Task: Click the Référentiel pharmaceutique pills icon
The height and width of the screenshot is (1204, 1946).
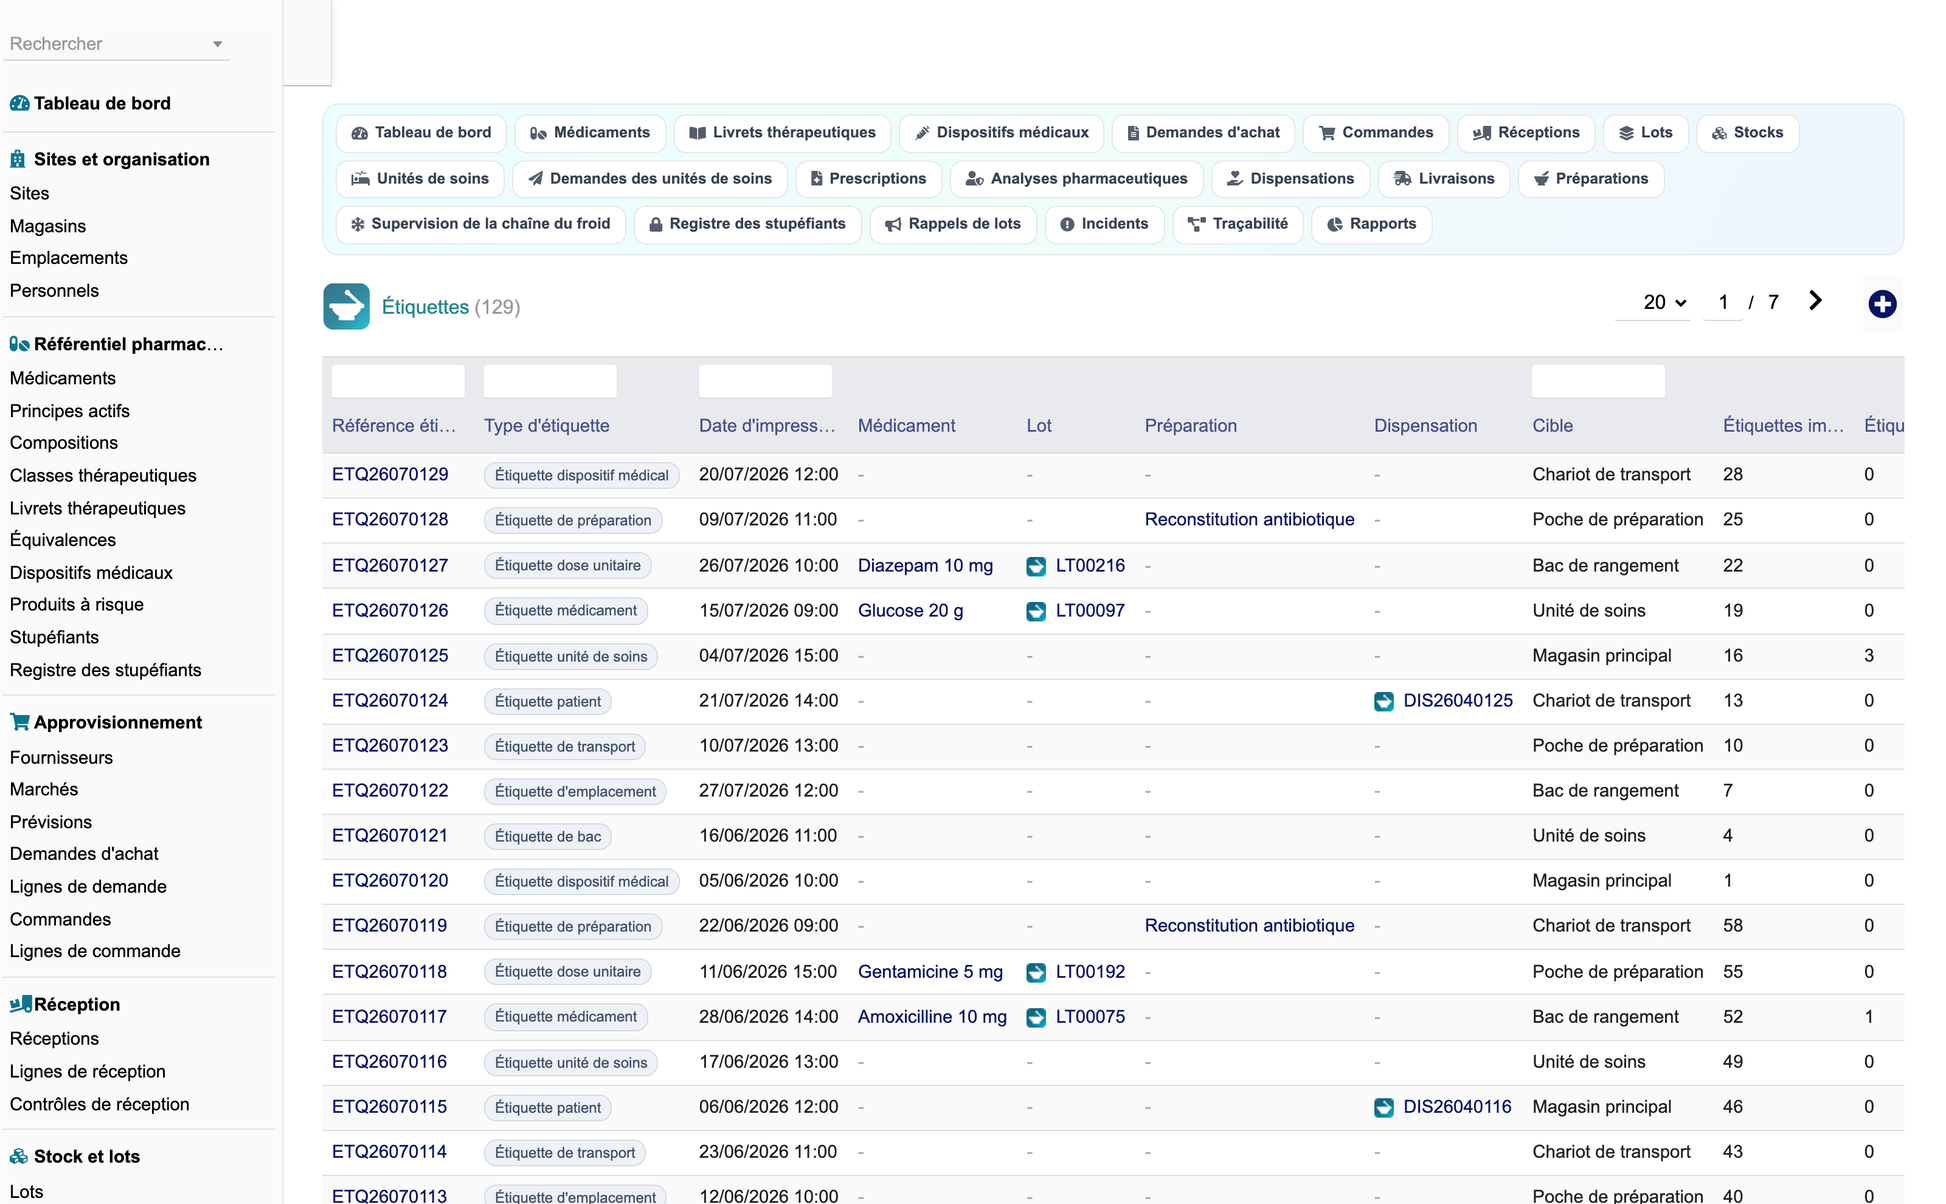Action: coord(19,344)
